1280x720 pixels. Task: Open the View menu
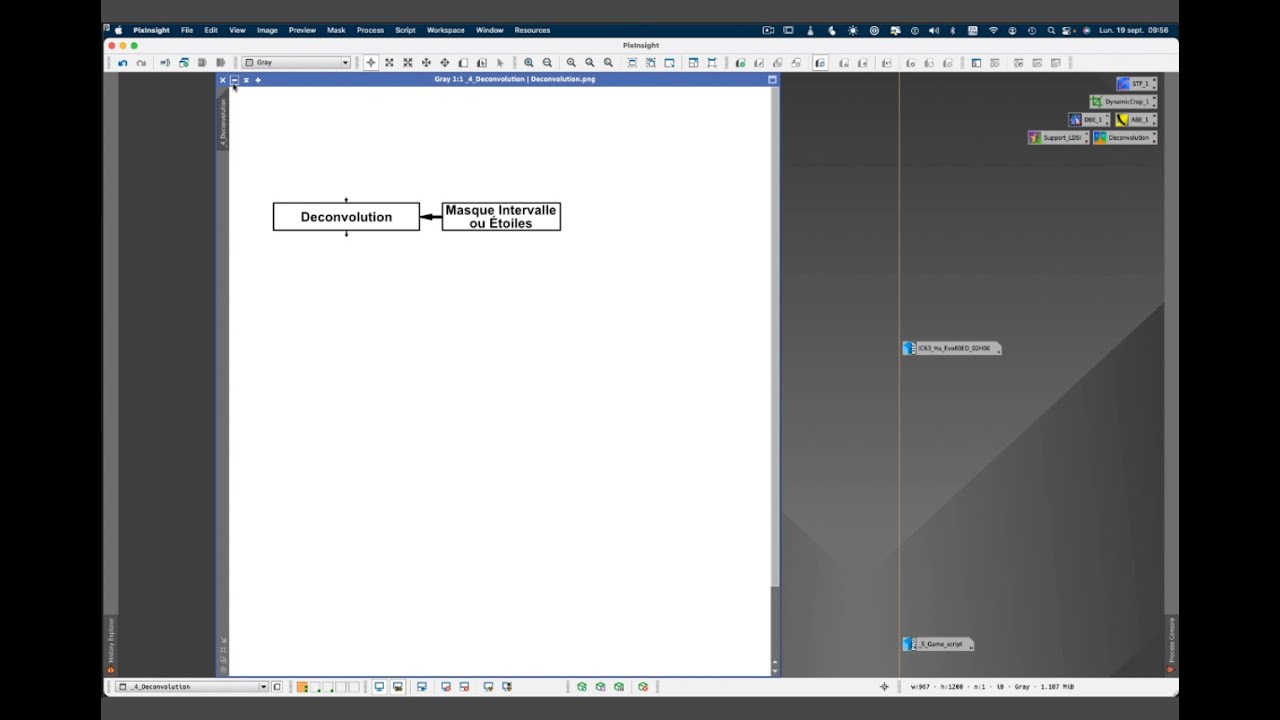pos(237,30)
